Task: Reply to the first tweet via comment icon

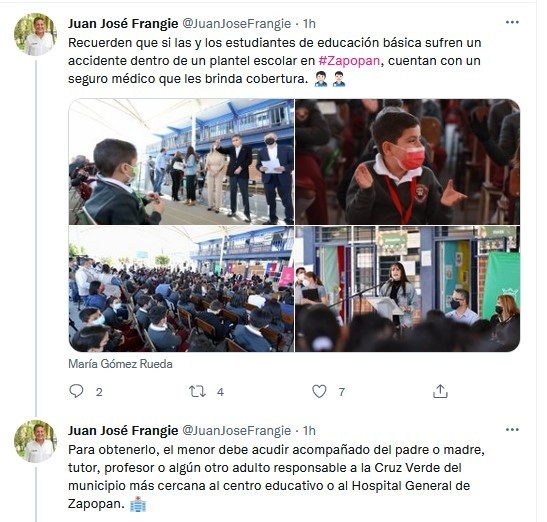Action: [x=76, y=391]
